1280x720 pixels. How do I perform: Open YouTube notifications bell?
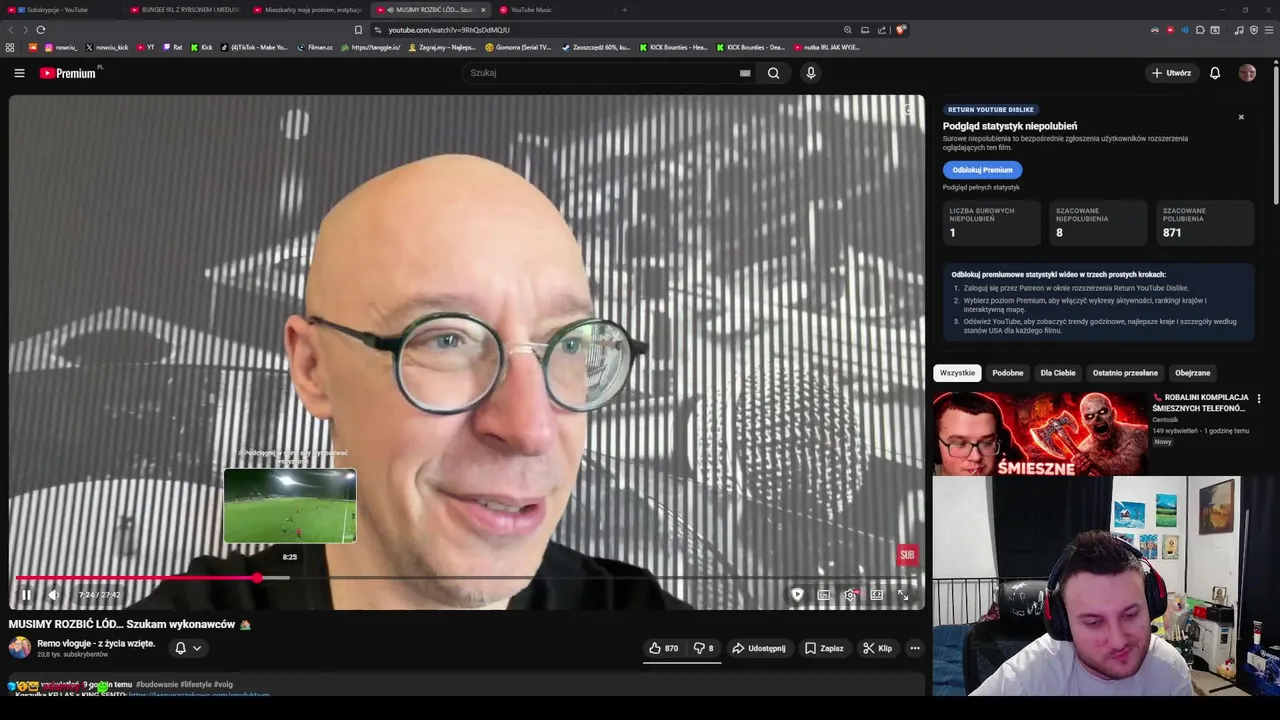(x=1215, y=73)
